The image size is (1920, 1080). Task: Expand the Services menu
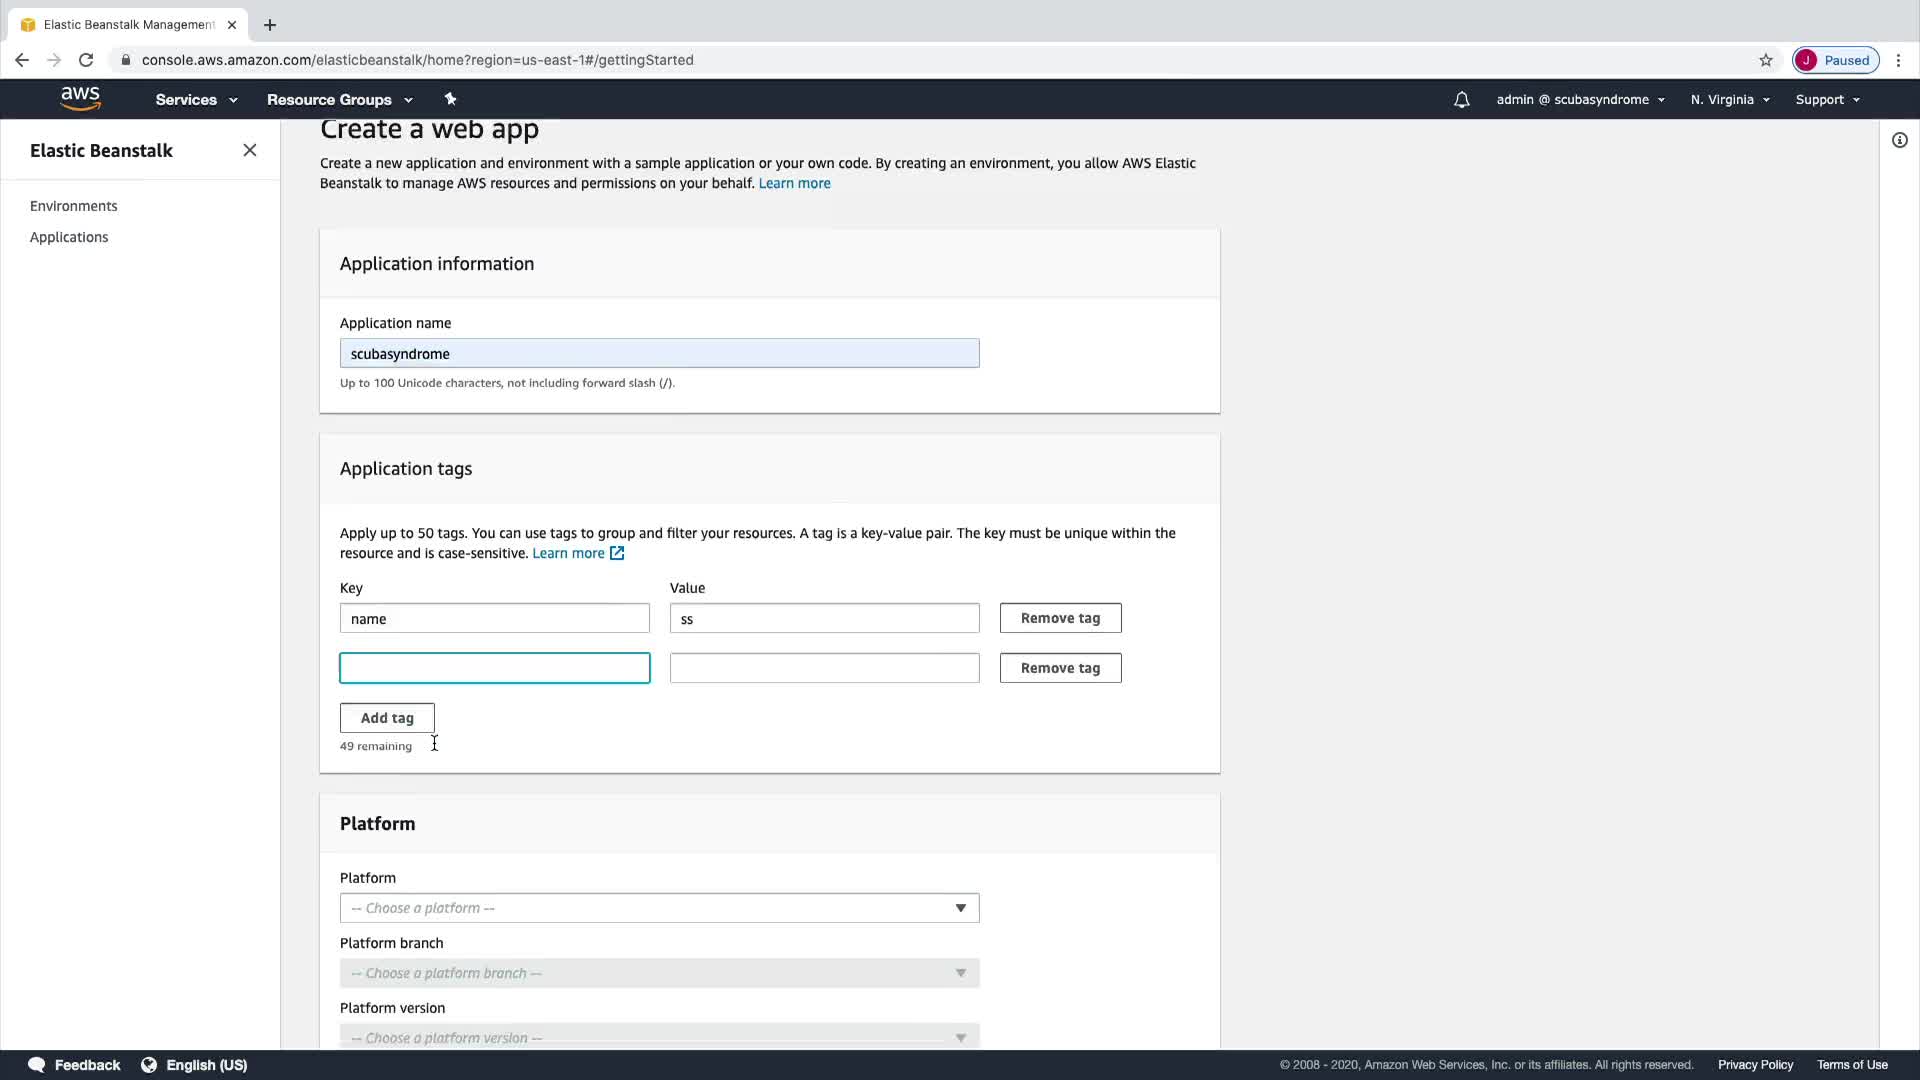coord(196,100)
